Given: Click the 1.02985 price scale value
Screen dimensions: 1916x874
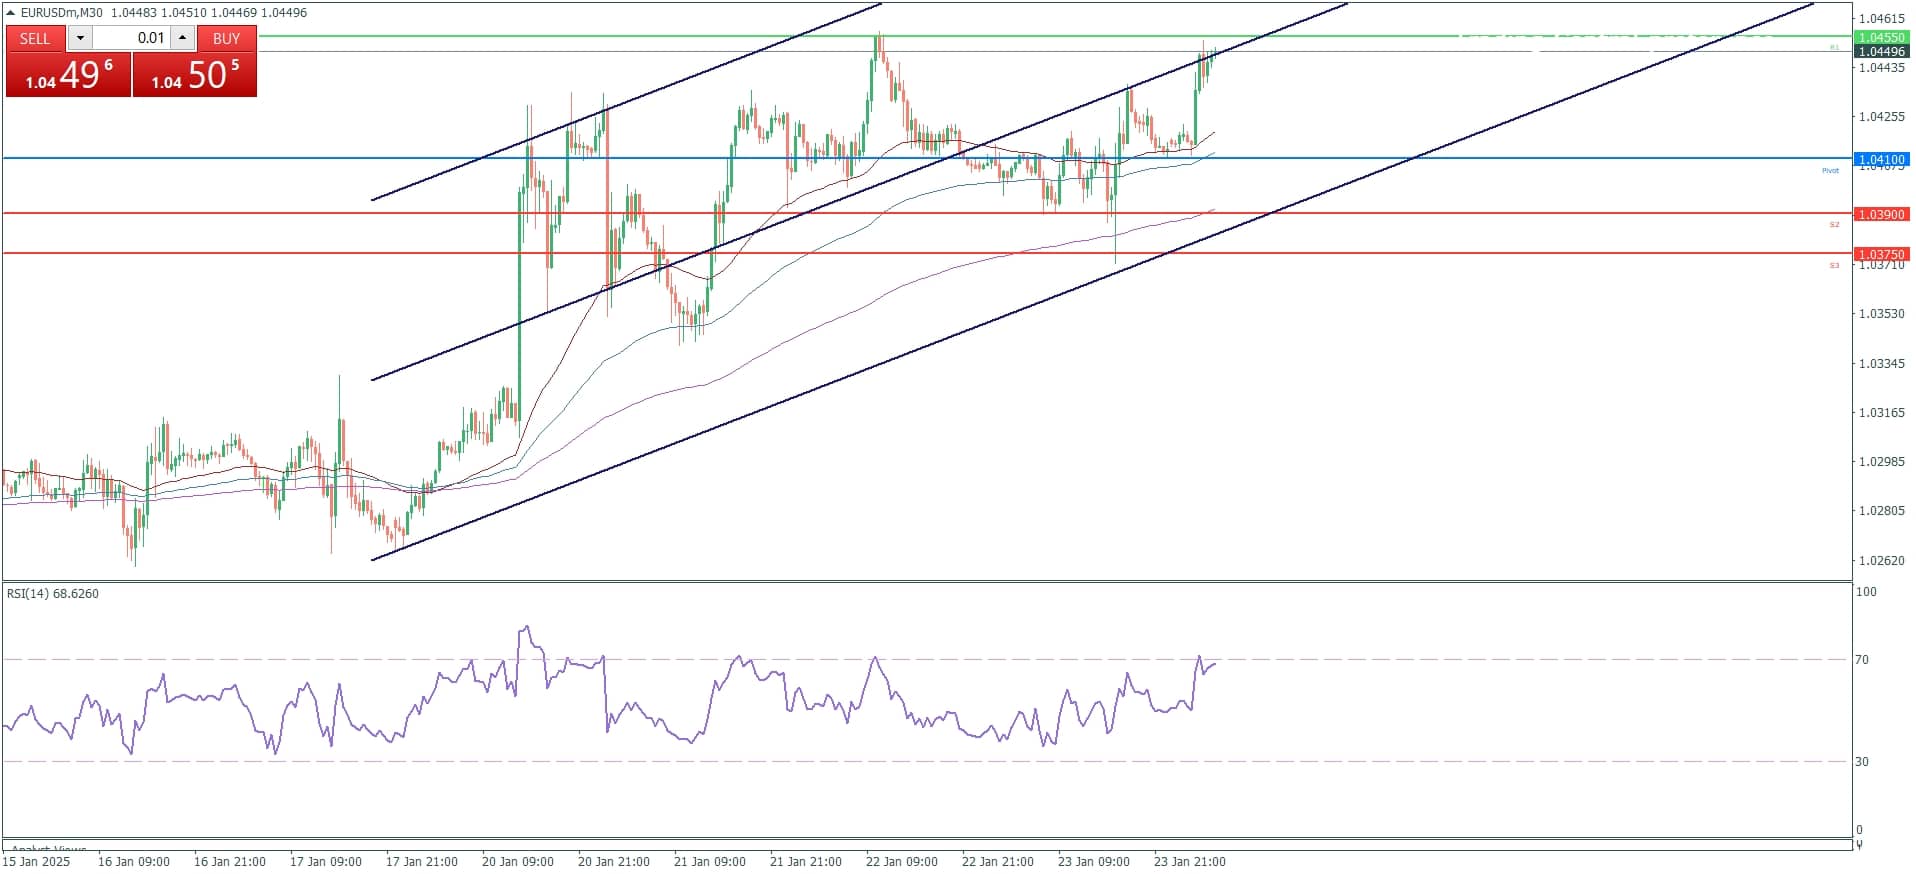Looking at the screenshot, I should click(1881, 462).
